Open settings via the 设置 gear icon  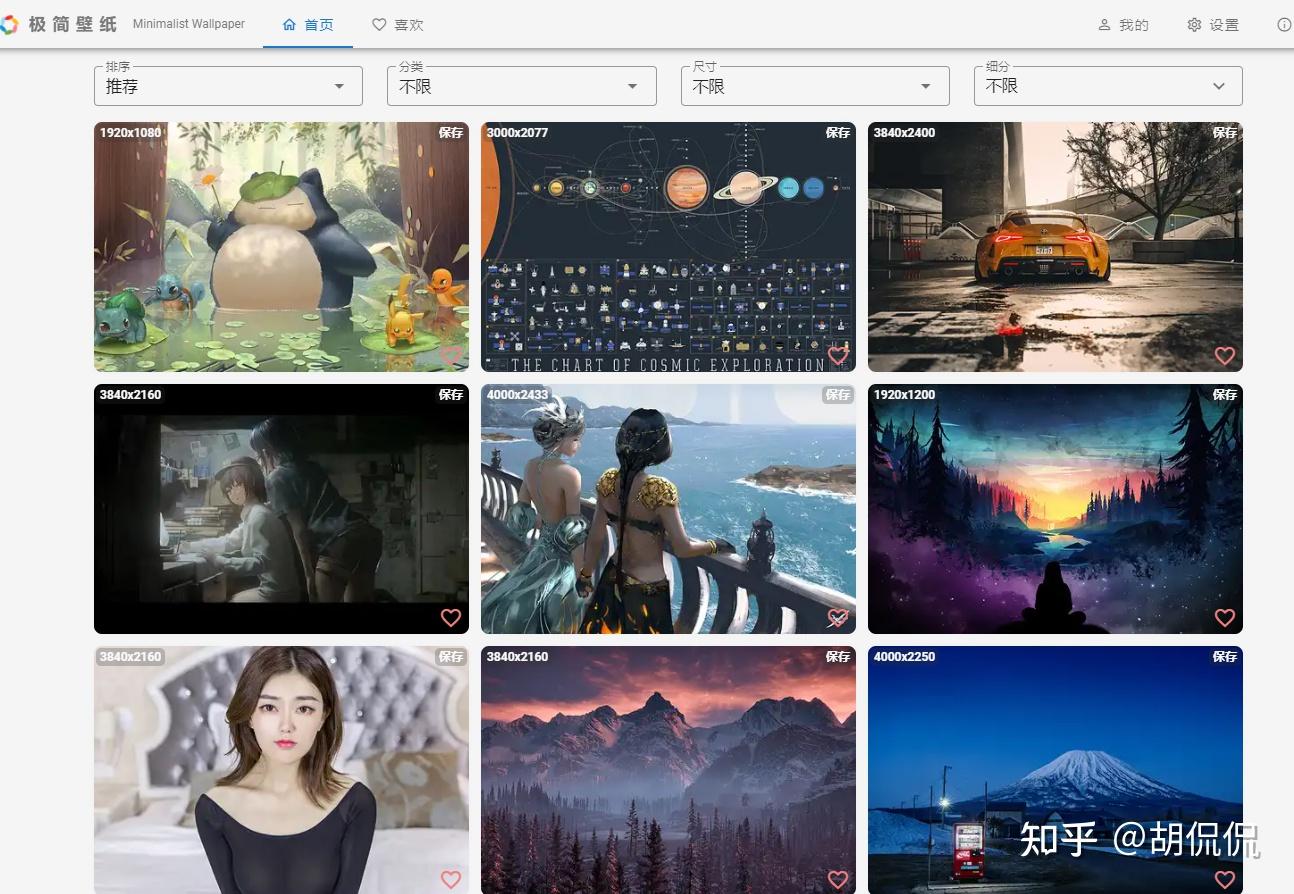click(x=1193, y=24)
